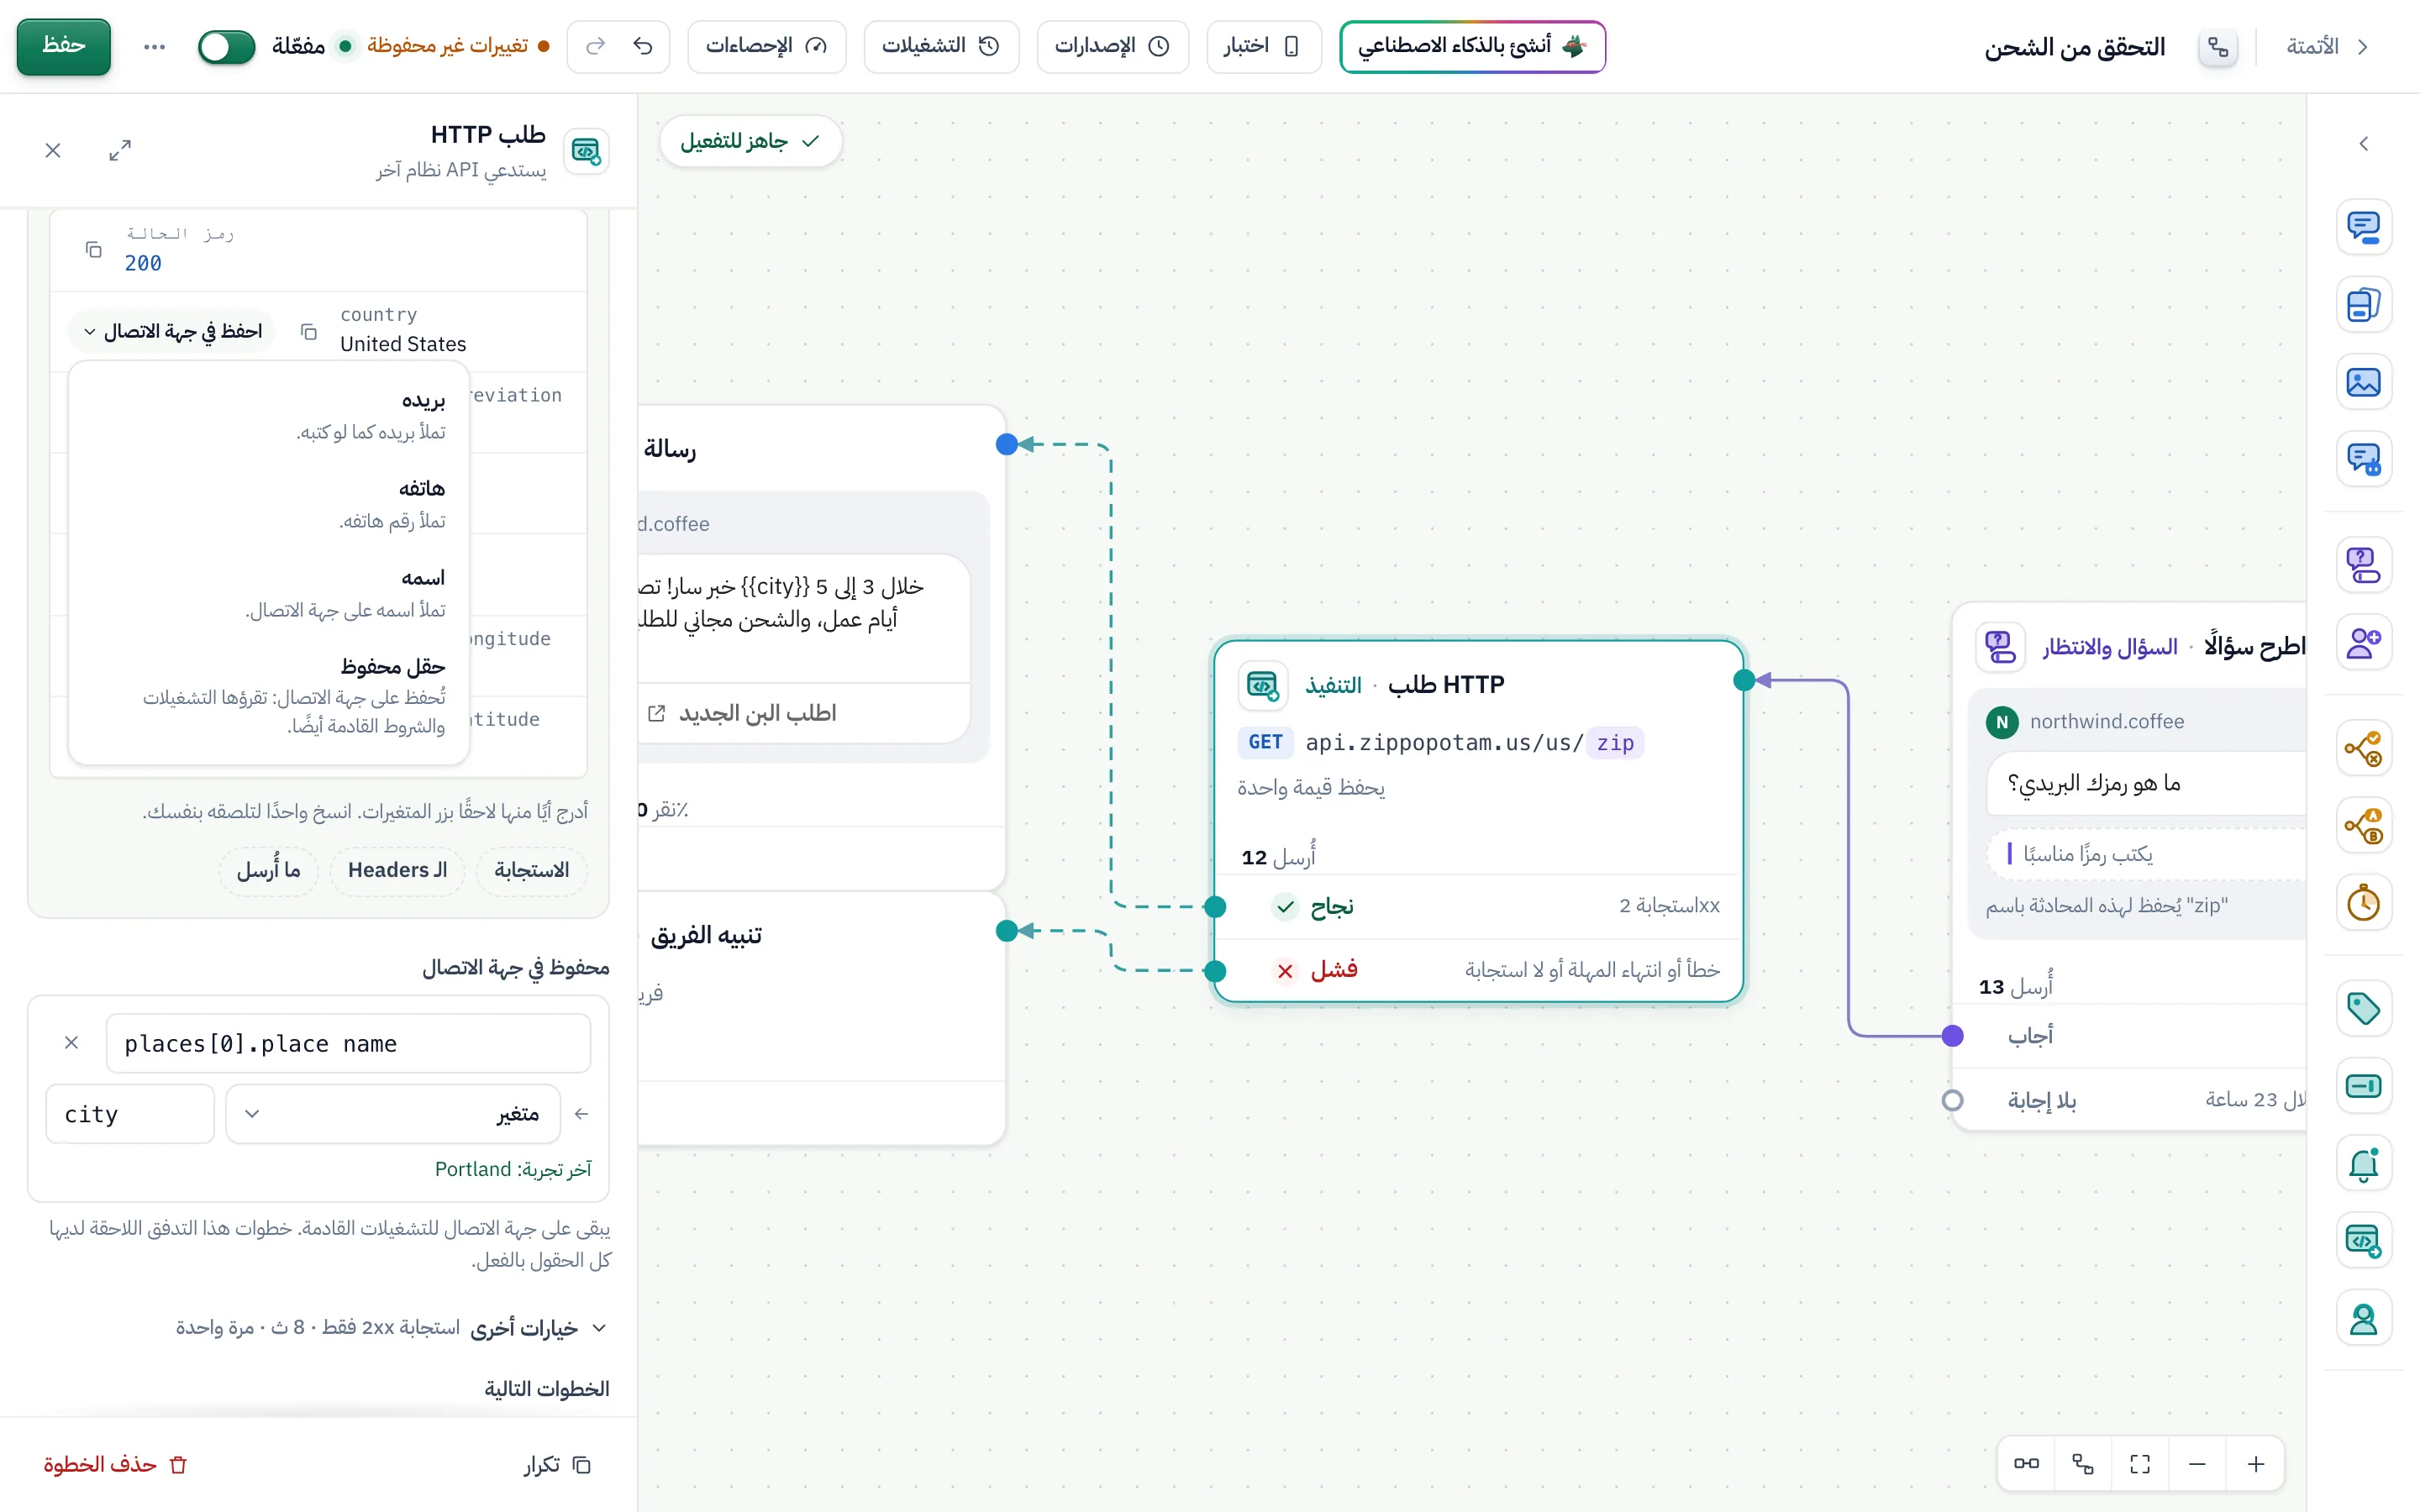The image size is (2420, 1512).
Task: Switch to the الـ Headers tab
Action: point(397,870)
